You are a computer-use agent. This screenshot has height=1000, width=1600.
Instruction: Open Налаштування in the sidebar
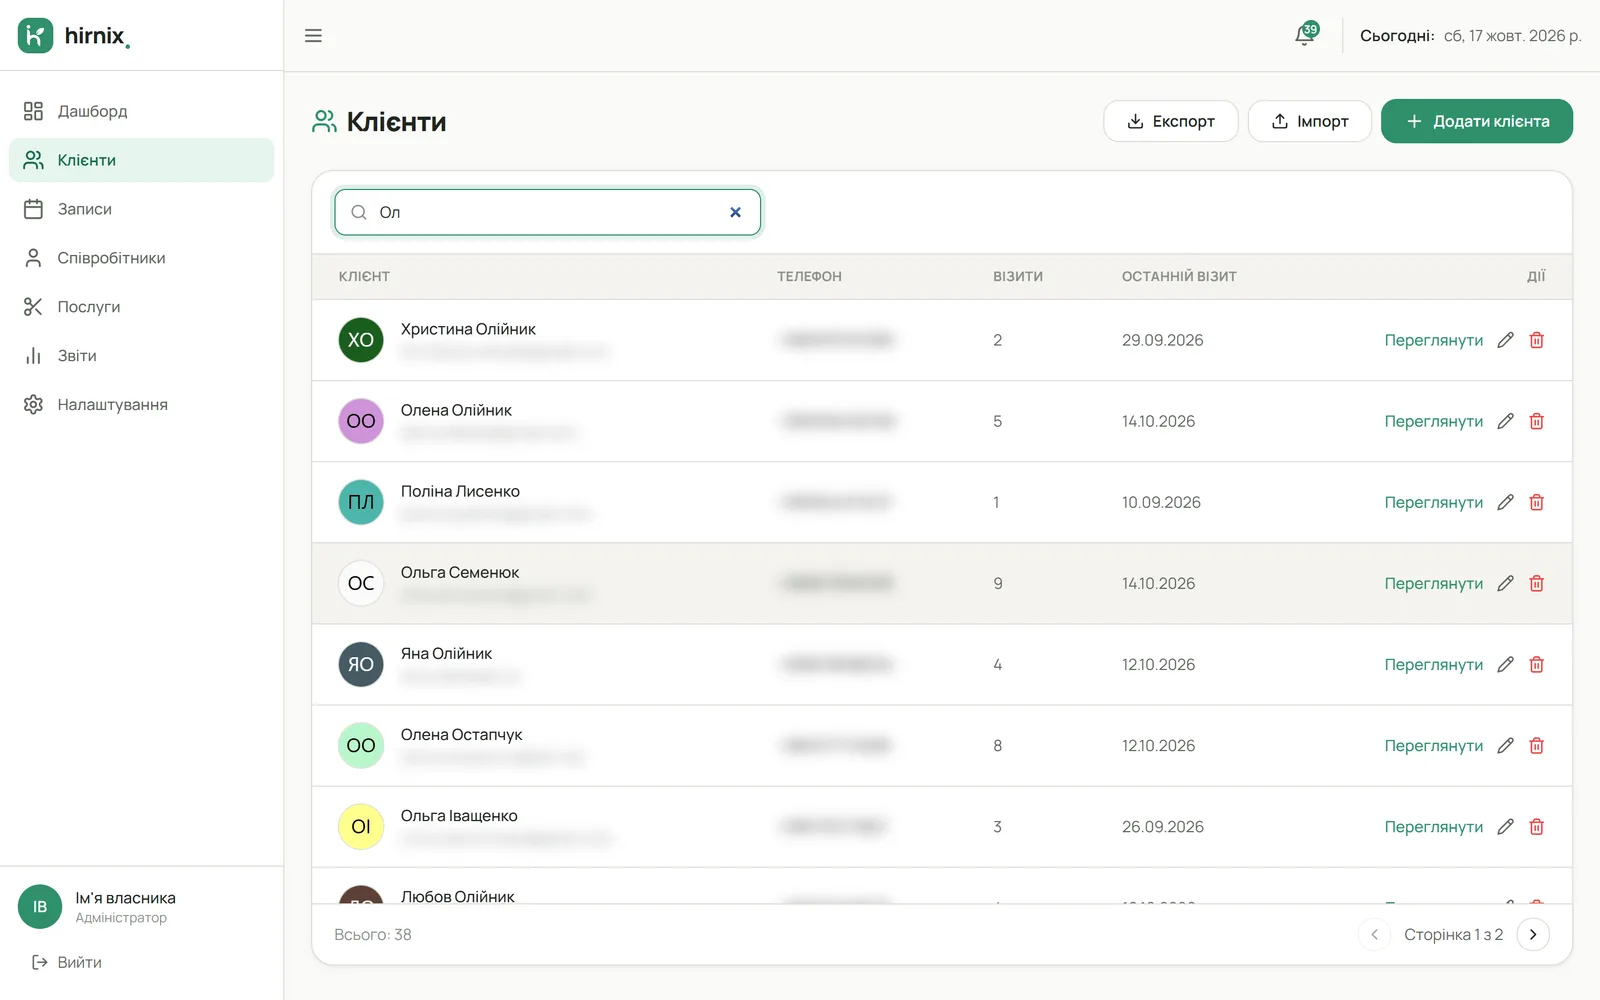tap(141, 405)
